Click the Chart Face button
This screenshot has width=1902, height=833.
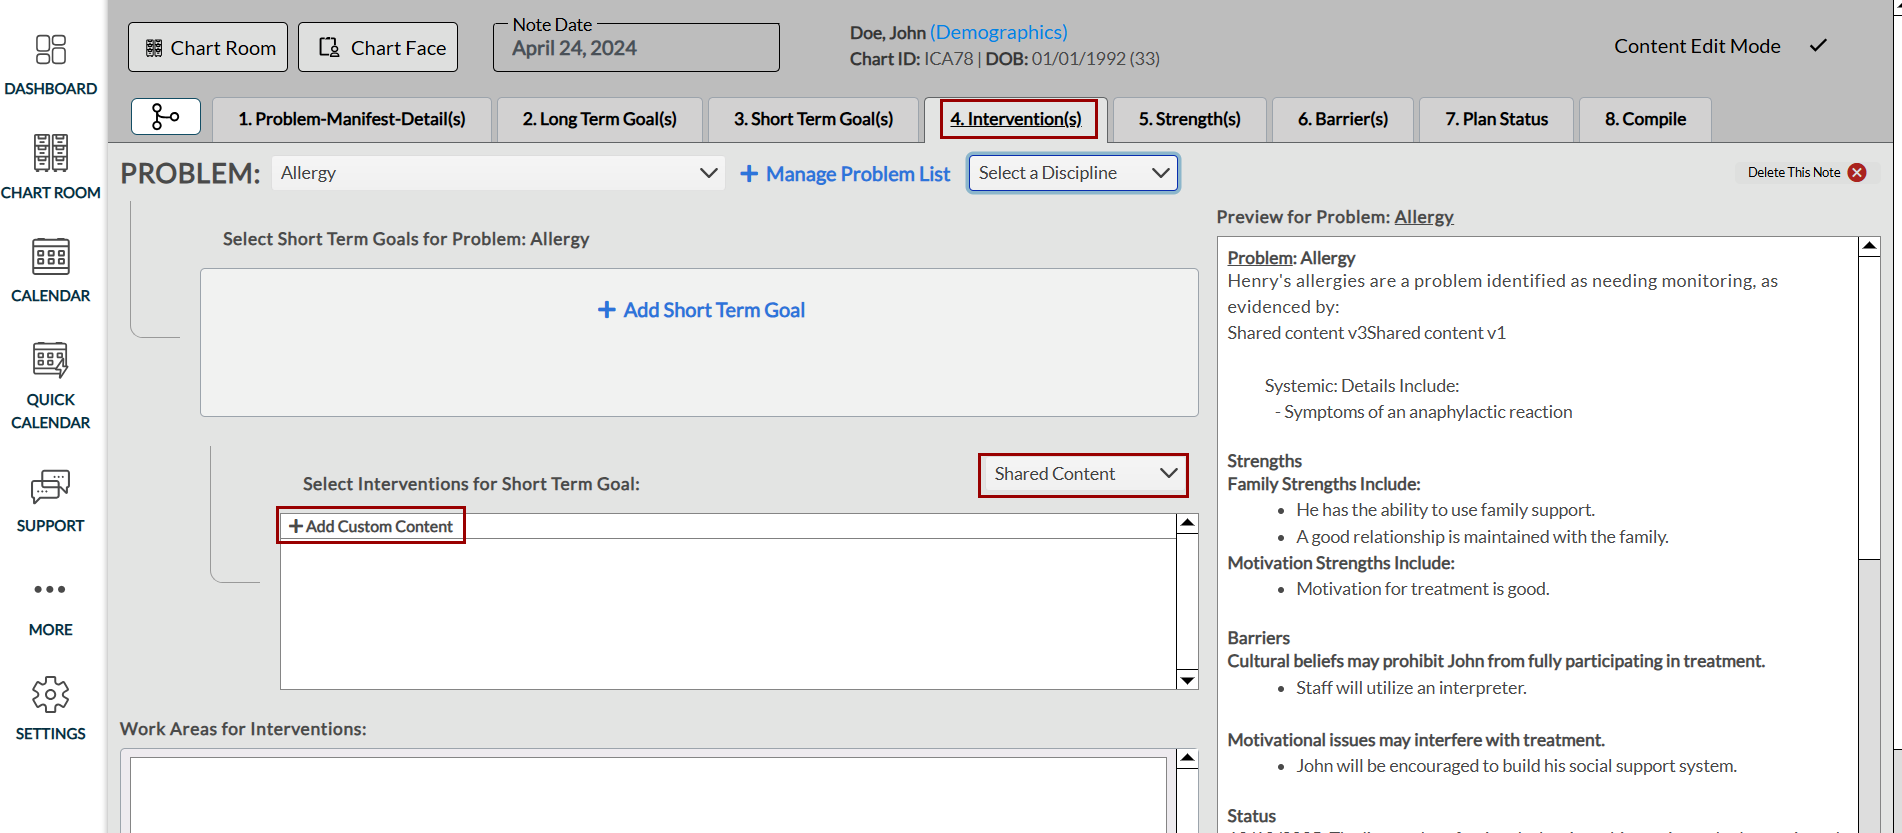[378, 48]
